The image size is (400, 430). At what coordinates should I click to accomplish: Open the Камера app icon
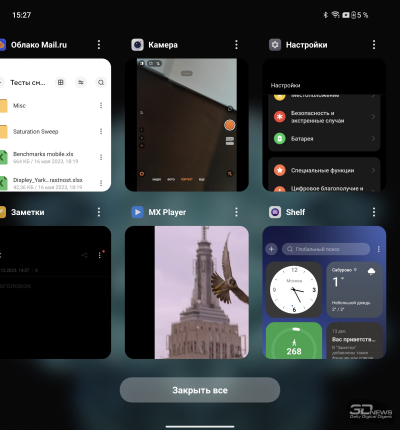tap(137, 45)
